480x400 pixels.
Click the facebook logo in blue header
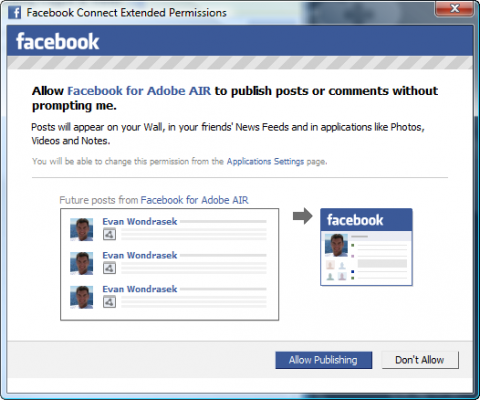point(58,42)
